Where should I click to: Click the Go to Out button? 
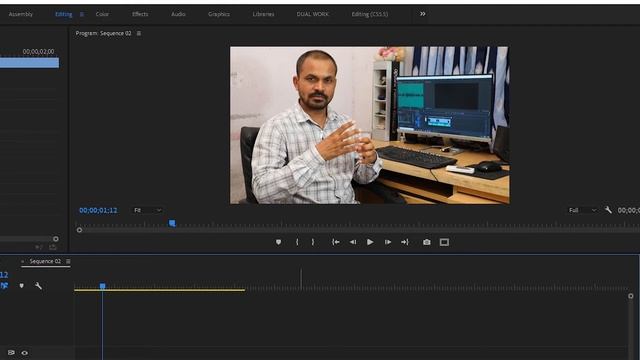click(x=404, y=242)
